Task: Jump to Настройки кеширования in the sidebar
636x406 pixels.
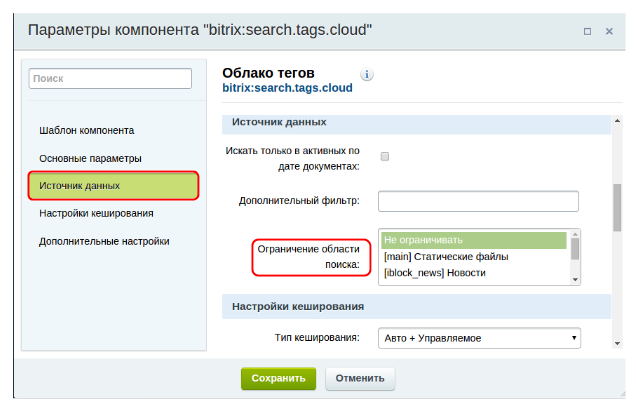Action: (96, 213)
